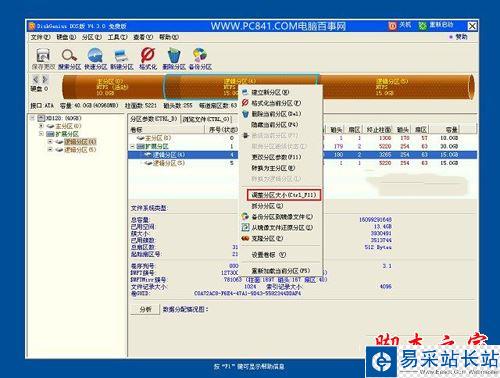
Task: Open the 硬盘 Disk menu
Action: tap(66, 37)
